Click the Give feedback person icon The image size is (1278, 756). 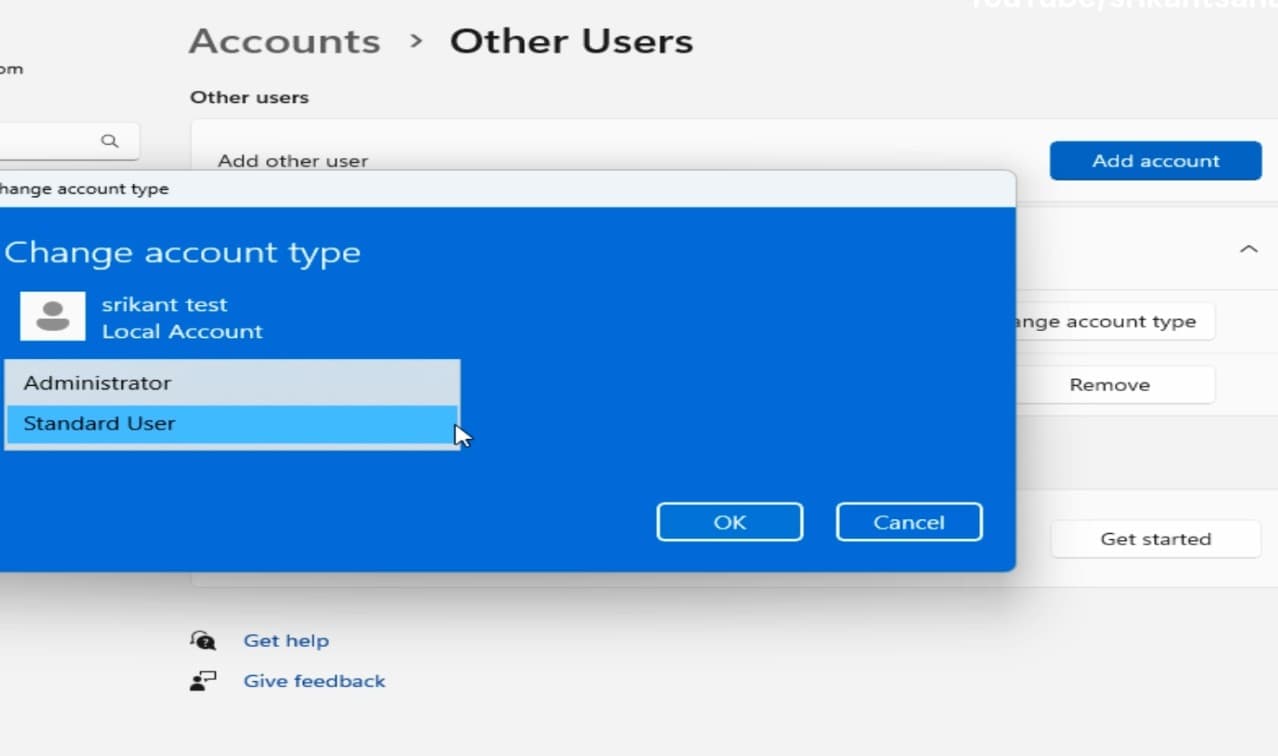203,681
